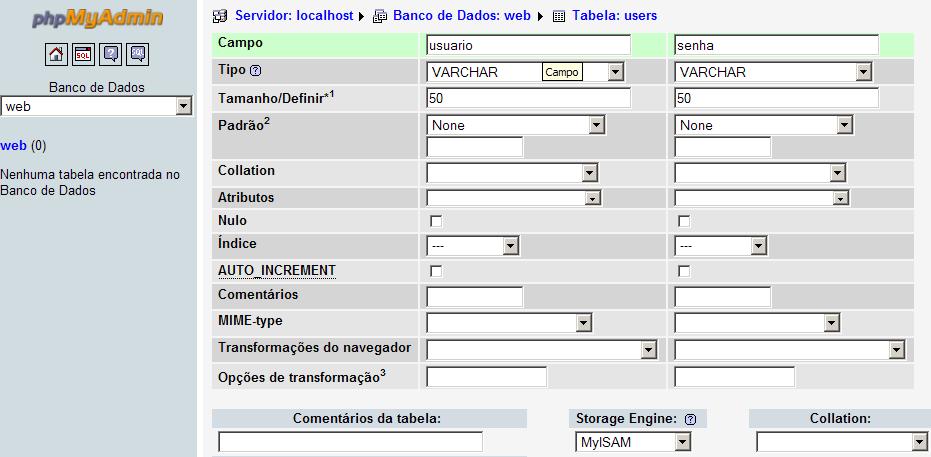Open Atributos dropdown for usuario
This screenshot has width=931, height=457.
pyautogui.click(x=514, y=198)
